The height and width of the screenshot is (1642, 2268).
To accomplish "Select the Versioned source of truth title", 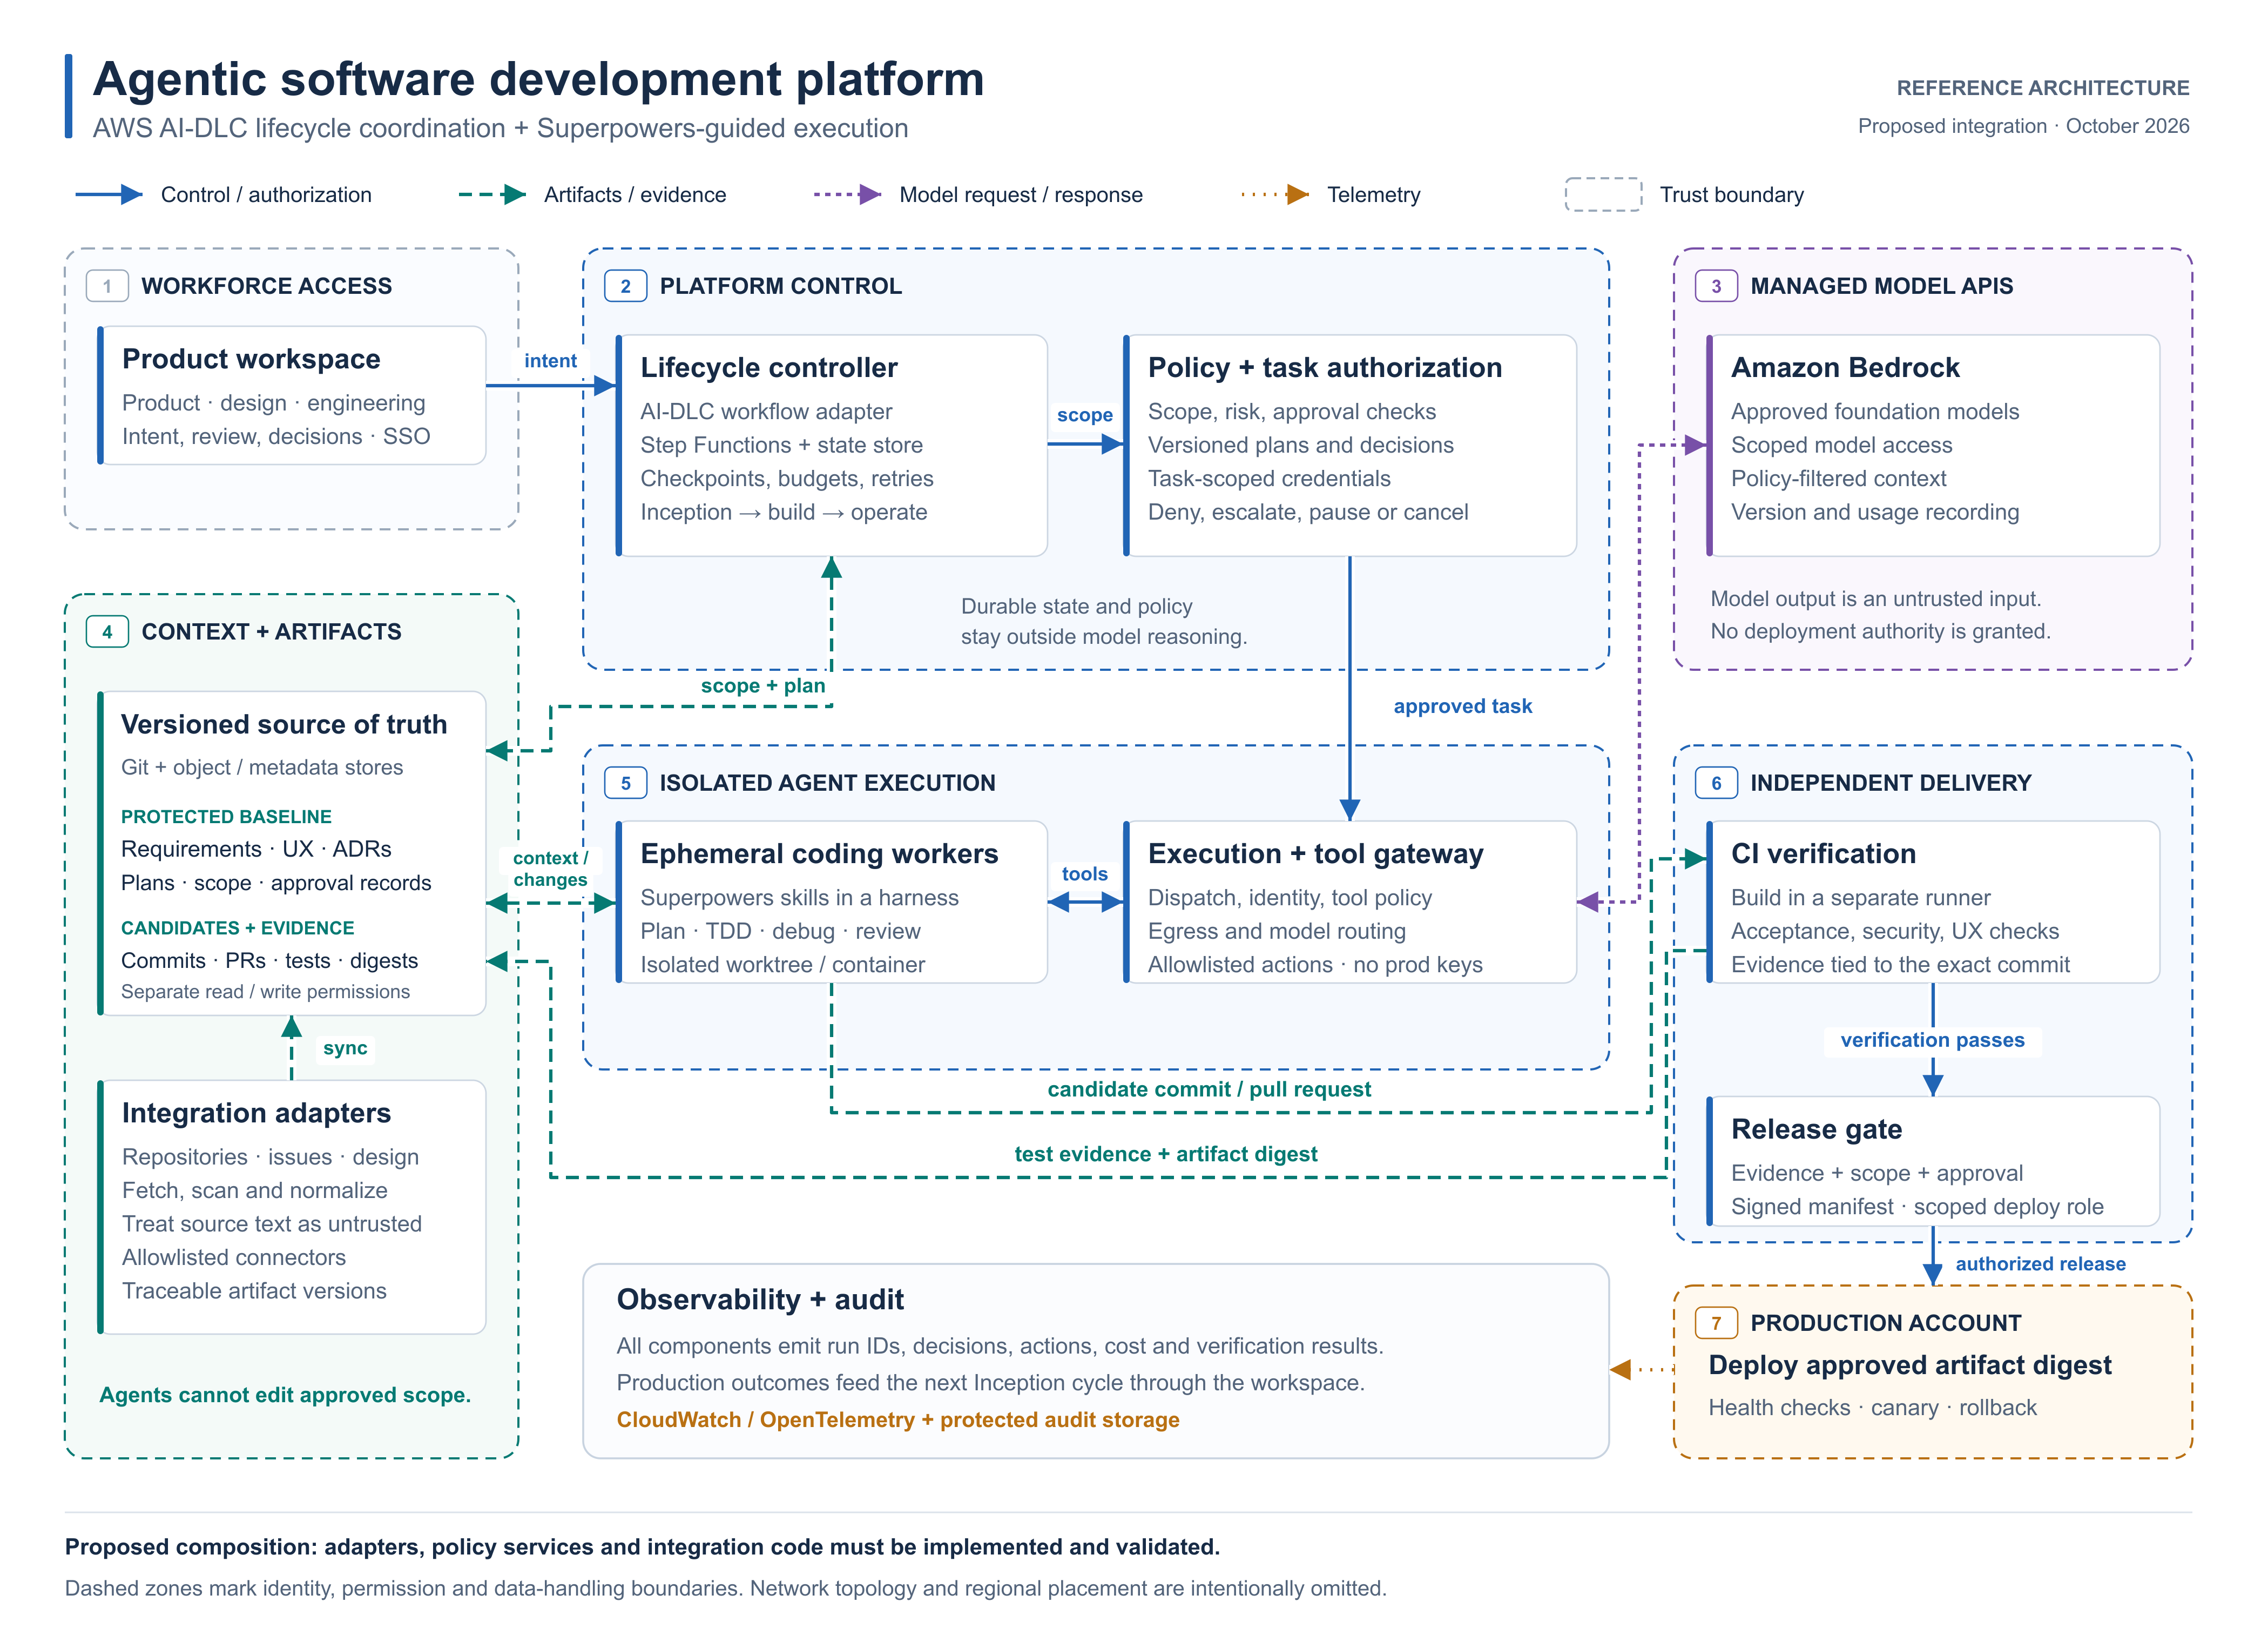I will [x=284, y=724].
